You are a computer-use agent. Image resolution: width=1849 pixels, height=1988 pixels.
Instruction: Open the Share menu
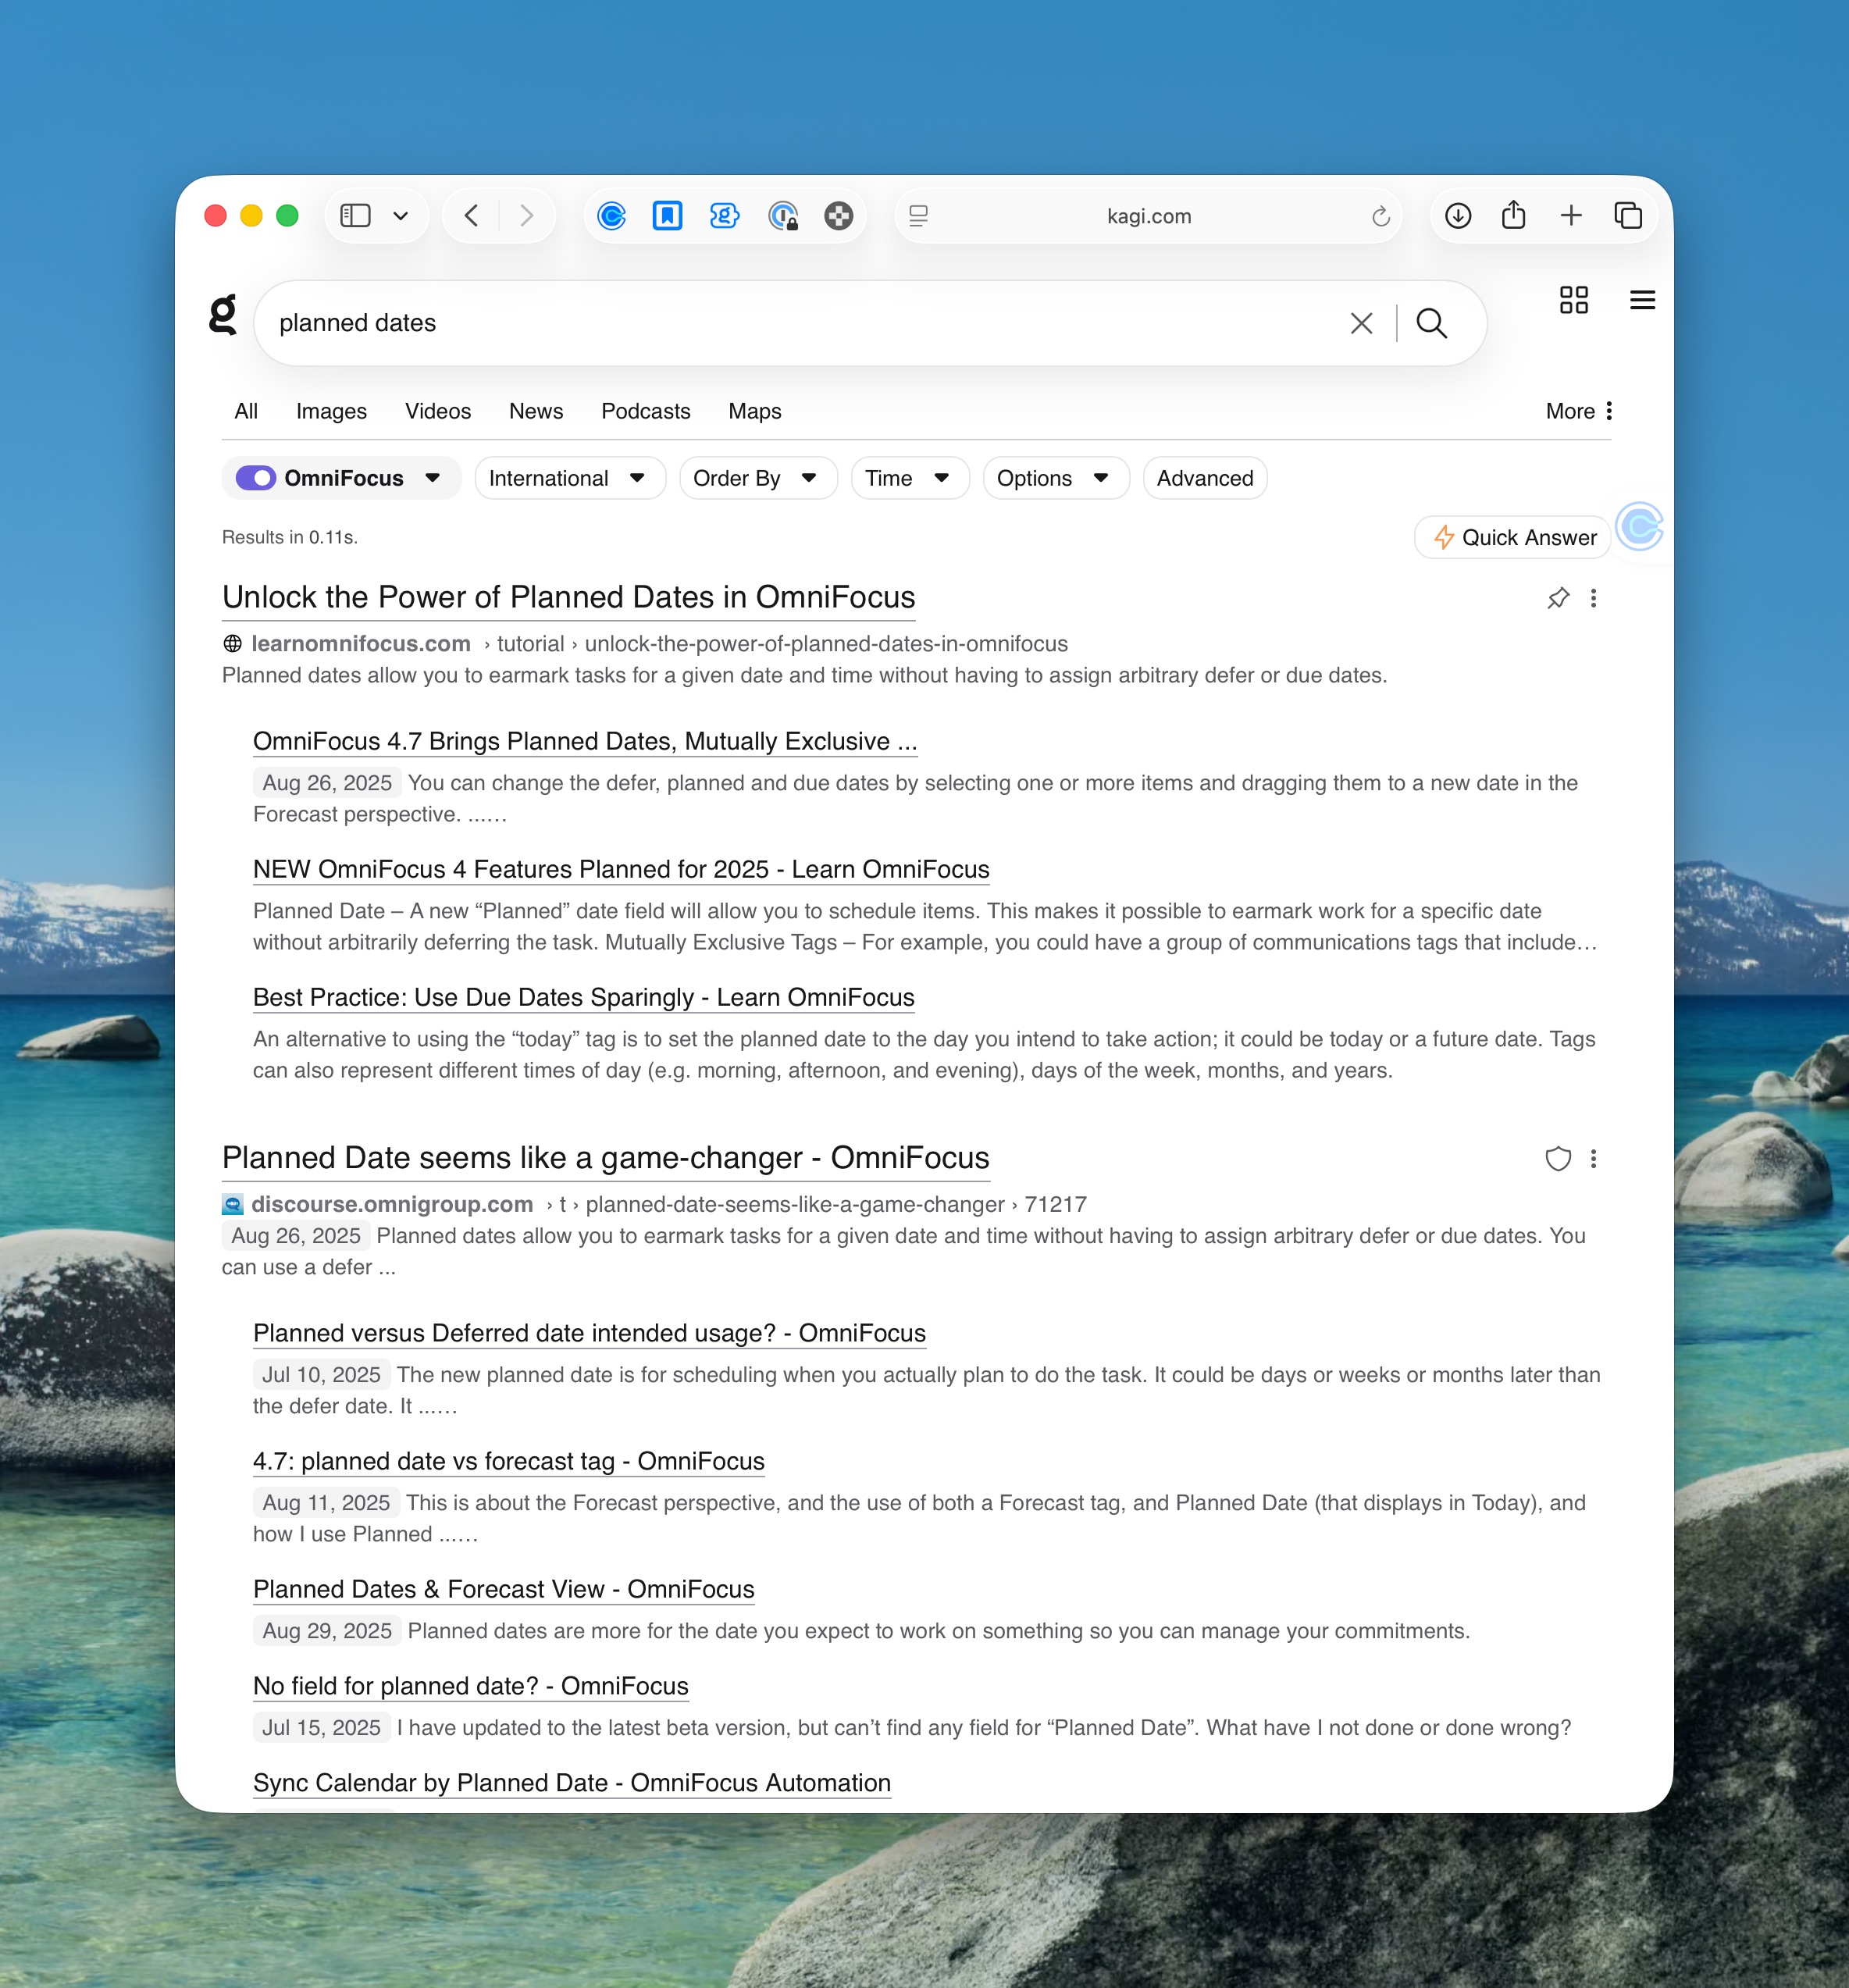click(x=1513, y=215)
